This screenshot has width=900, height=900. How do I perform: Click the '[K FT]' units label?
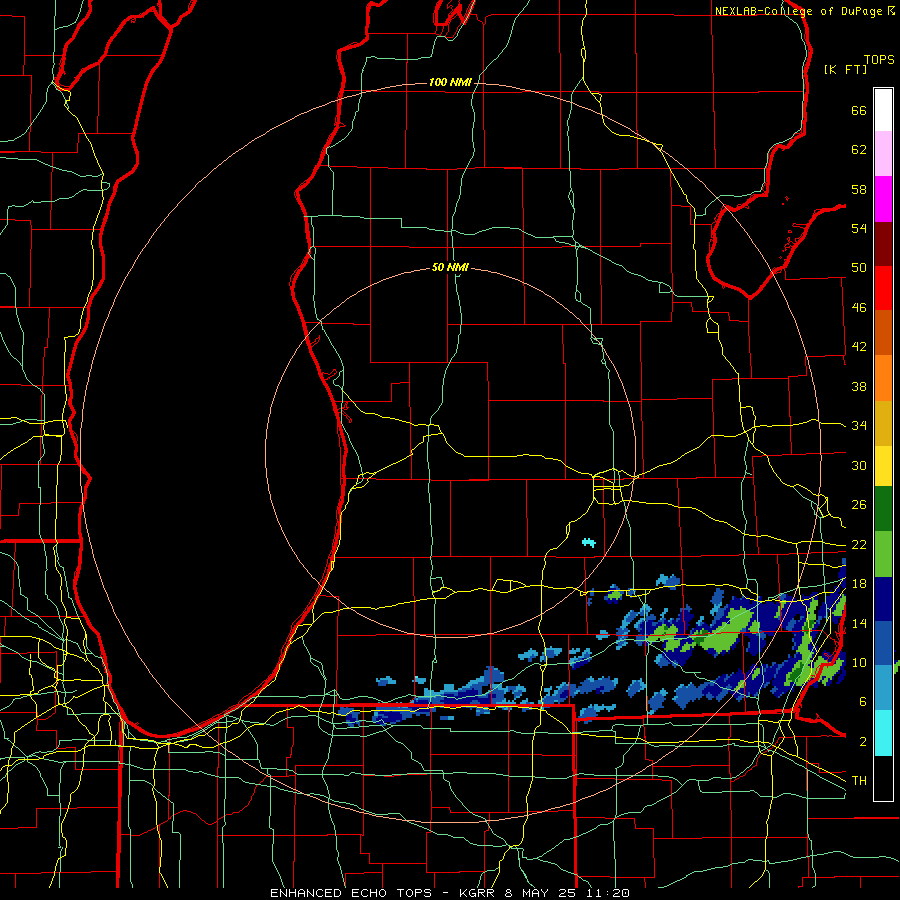pyautogui.click(x=845, y=70)
